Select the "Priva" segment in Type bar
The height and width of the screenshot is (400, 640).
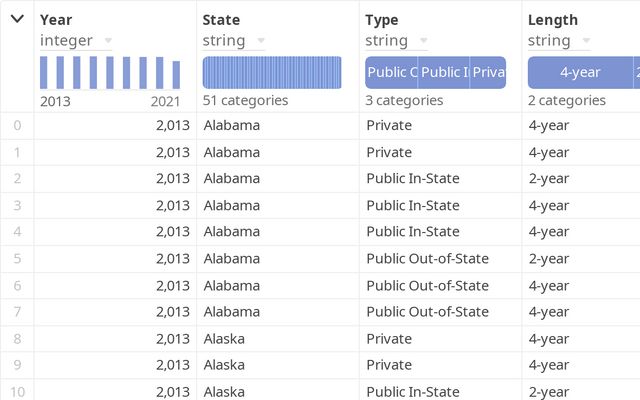(x=488, y=73)
